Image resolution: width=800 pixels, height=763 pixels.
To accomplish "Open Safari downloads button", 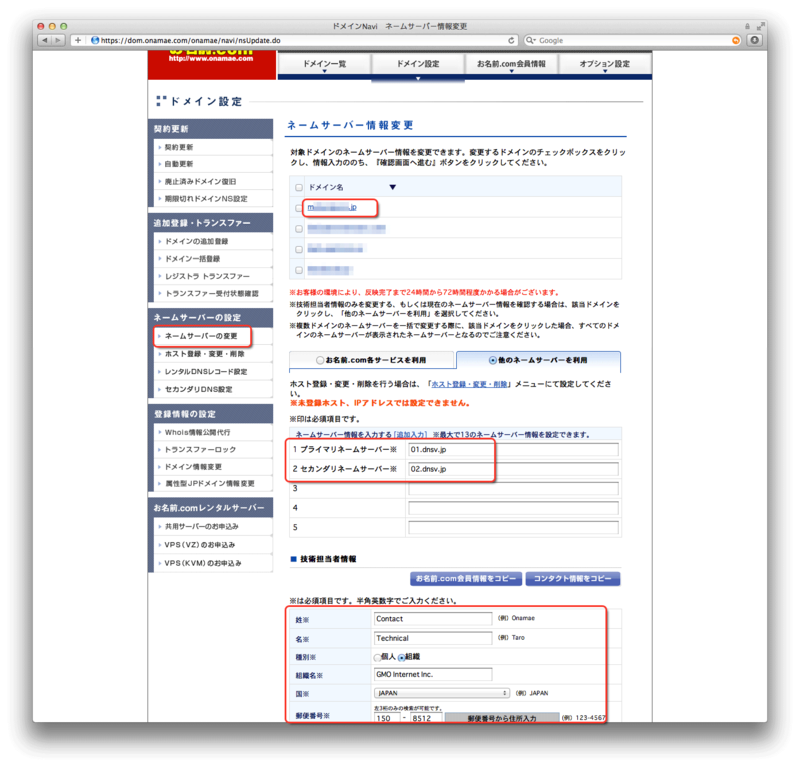I will click(754, 40).
